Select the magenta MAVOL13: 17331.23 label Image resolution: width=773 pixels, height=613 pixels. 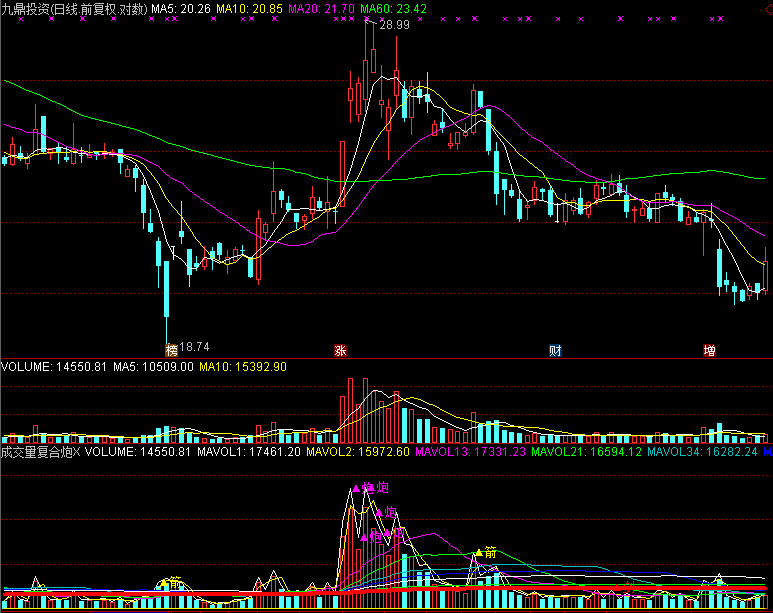(x=471, y=451)
